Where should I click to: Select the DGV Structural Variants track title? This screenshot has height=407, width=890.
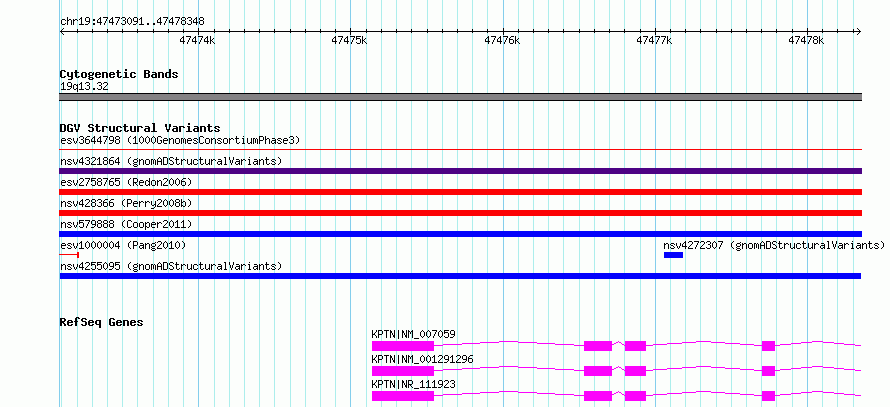tap(140, 128)
